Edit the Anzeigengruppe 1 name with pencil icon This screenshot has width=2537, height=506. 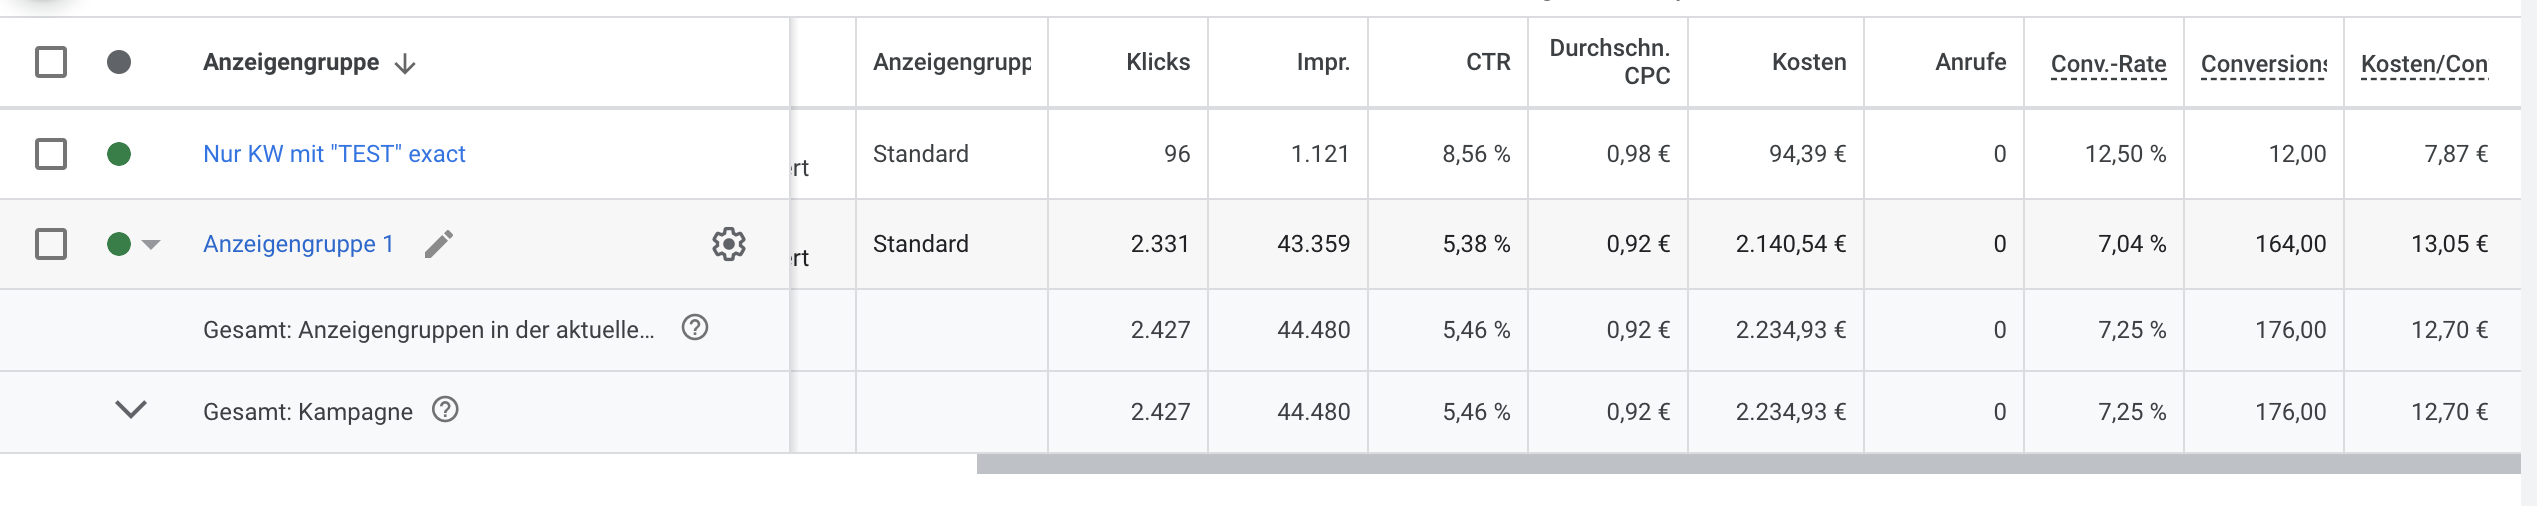tap(439, 244)
